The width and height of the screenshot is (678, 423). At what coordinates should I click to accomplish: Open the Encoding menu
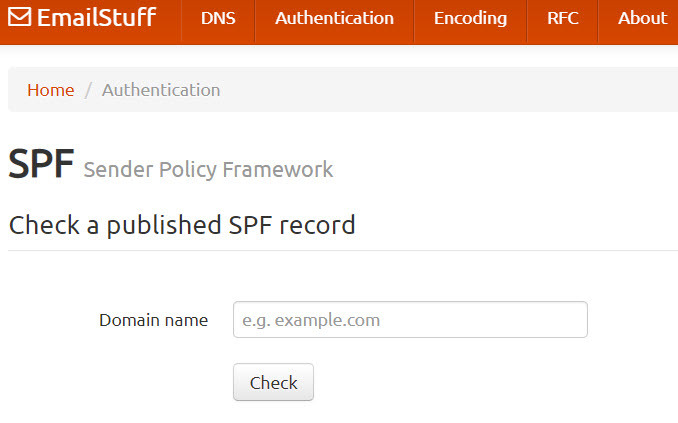click(x=470, y=18)
